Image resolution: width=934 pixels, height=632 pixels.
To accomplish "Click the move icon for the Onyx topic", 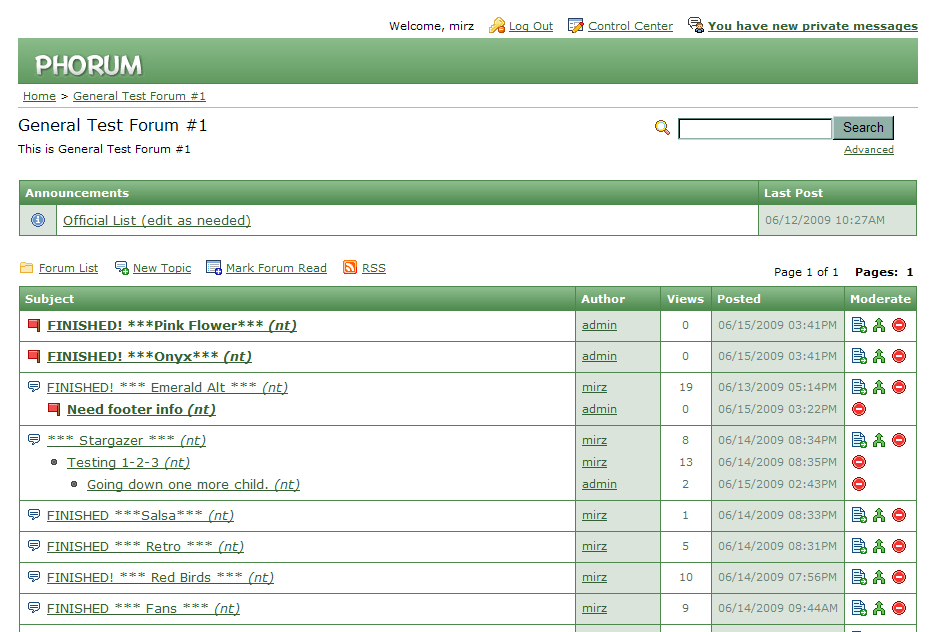I will point(859,356).
